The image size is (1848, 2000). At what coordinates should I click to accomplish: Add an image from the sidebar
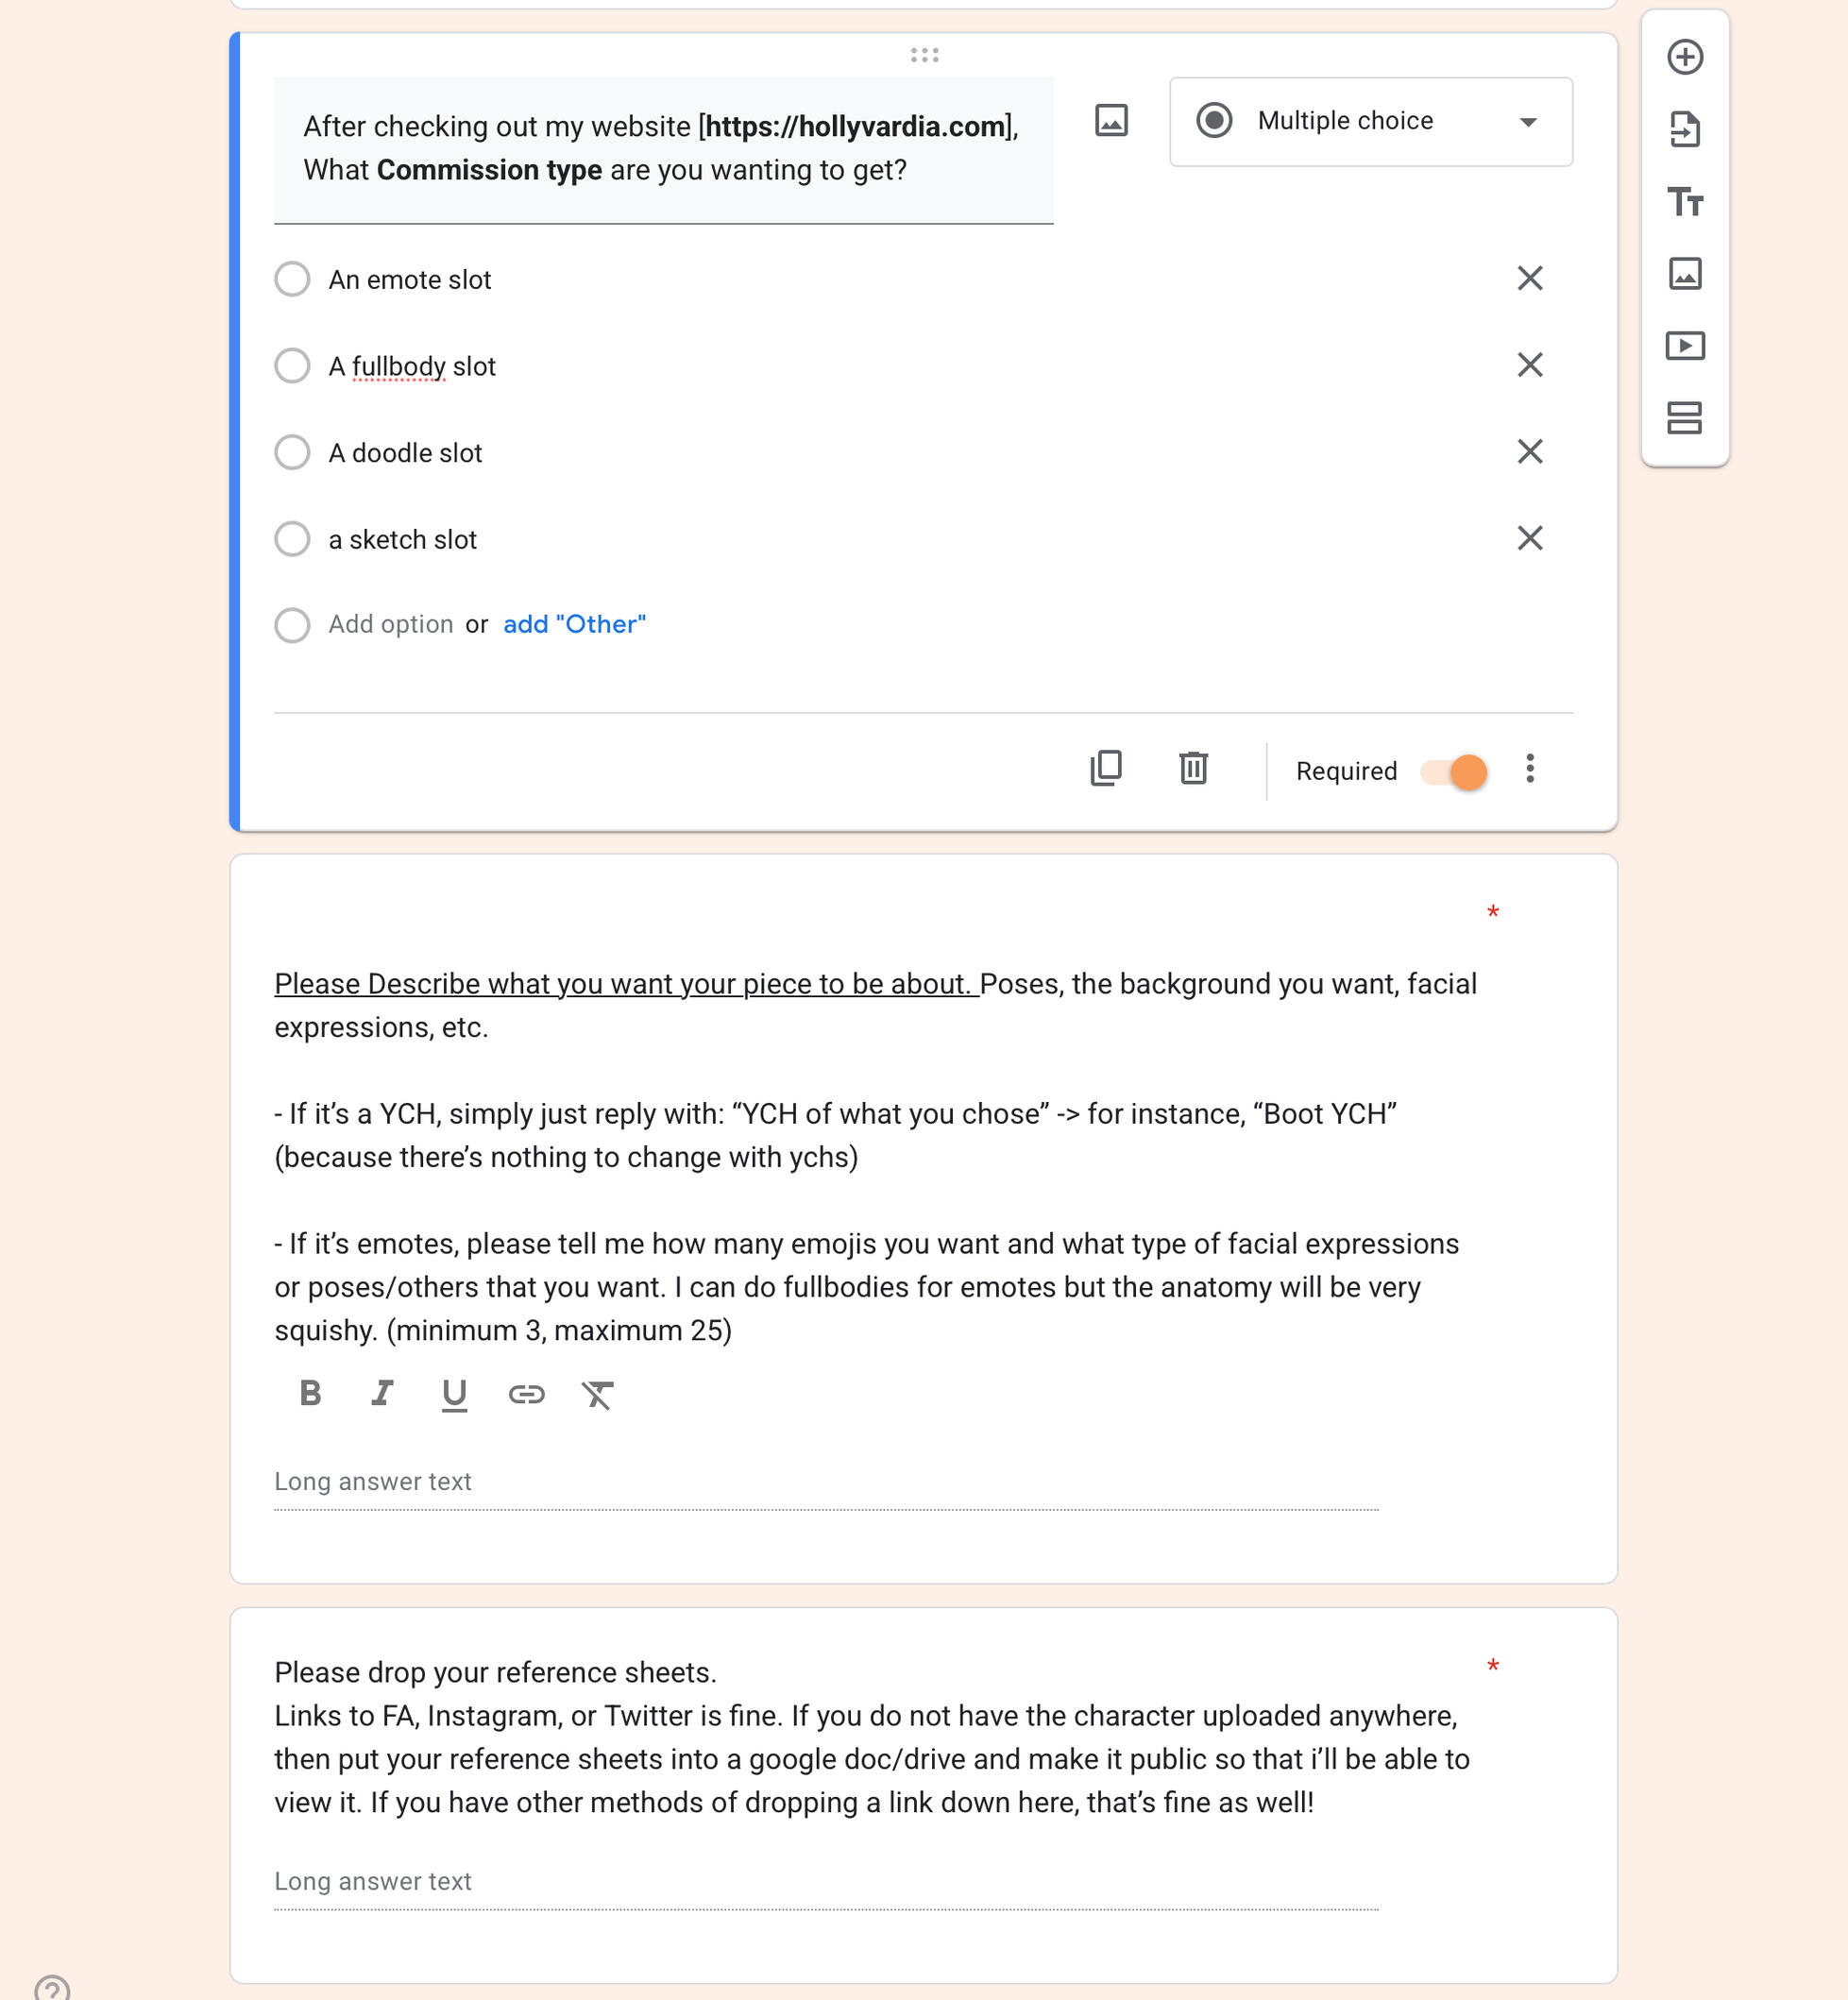(1685, 274)
